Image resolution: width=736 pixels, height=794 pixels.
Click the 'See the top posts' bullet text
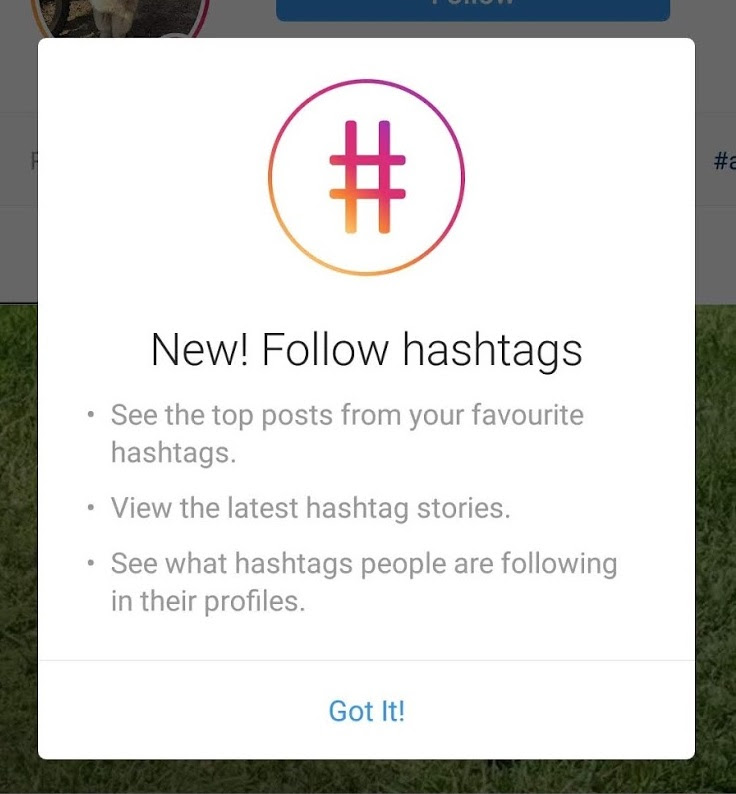[x=347, y=433]
